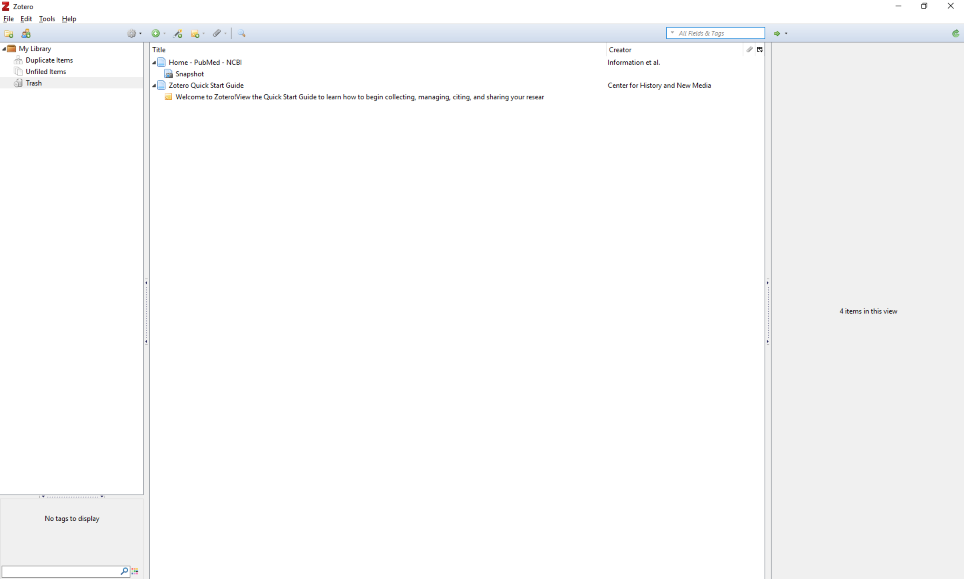Click the green Sync with server icon
This screenshot has height=579, width=964.
[955, 34]
